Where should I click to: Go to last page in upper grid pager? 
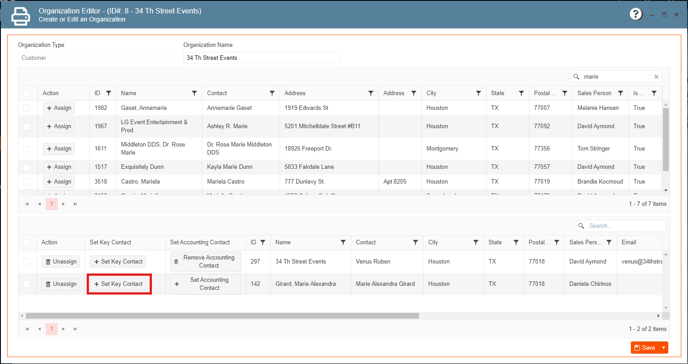pos(75,204)
